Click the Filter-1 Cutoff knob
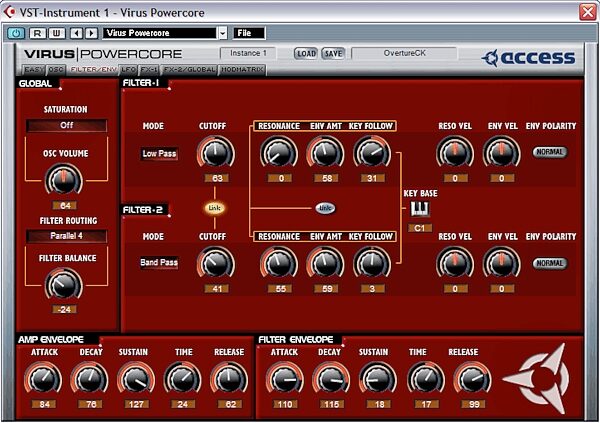 click(215, 153)
